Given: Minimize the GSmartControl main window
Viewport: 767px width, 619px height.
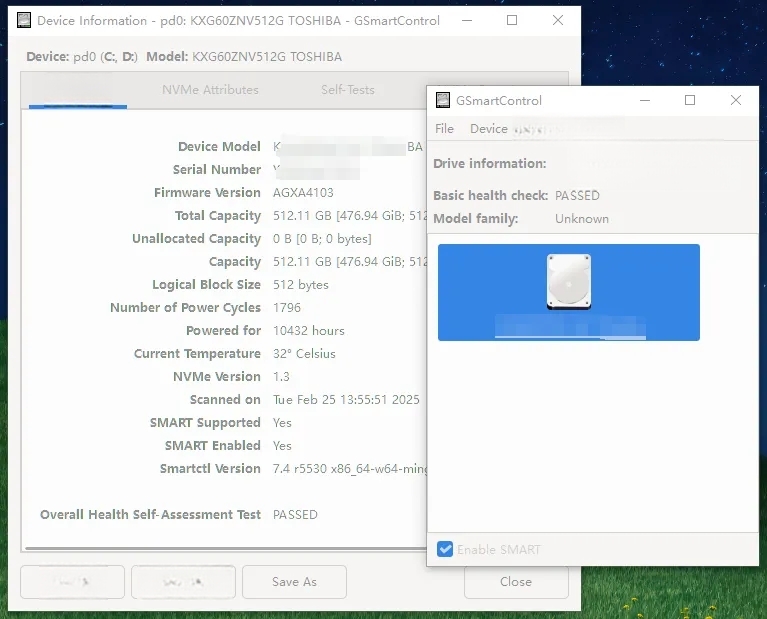Looking at the screenshot, I should point(645,100).
